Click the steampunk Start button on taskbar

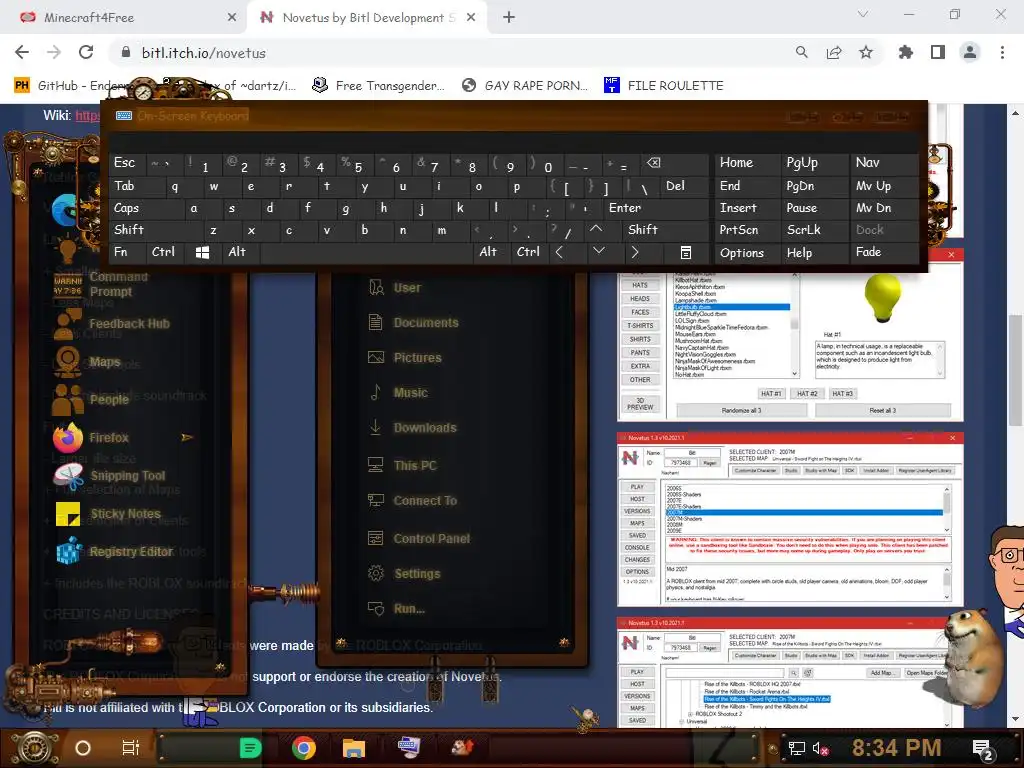pyautogui.click(x=35, y=748)
